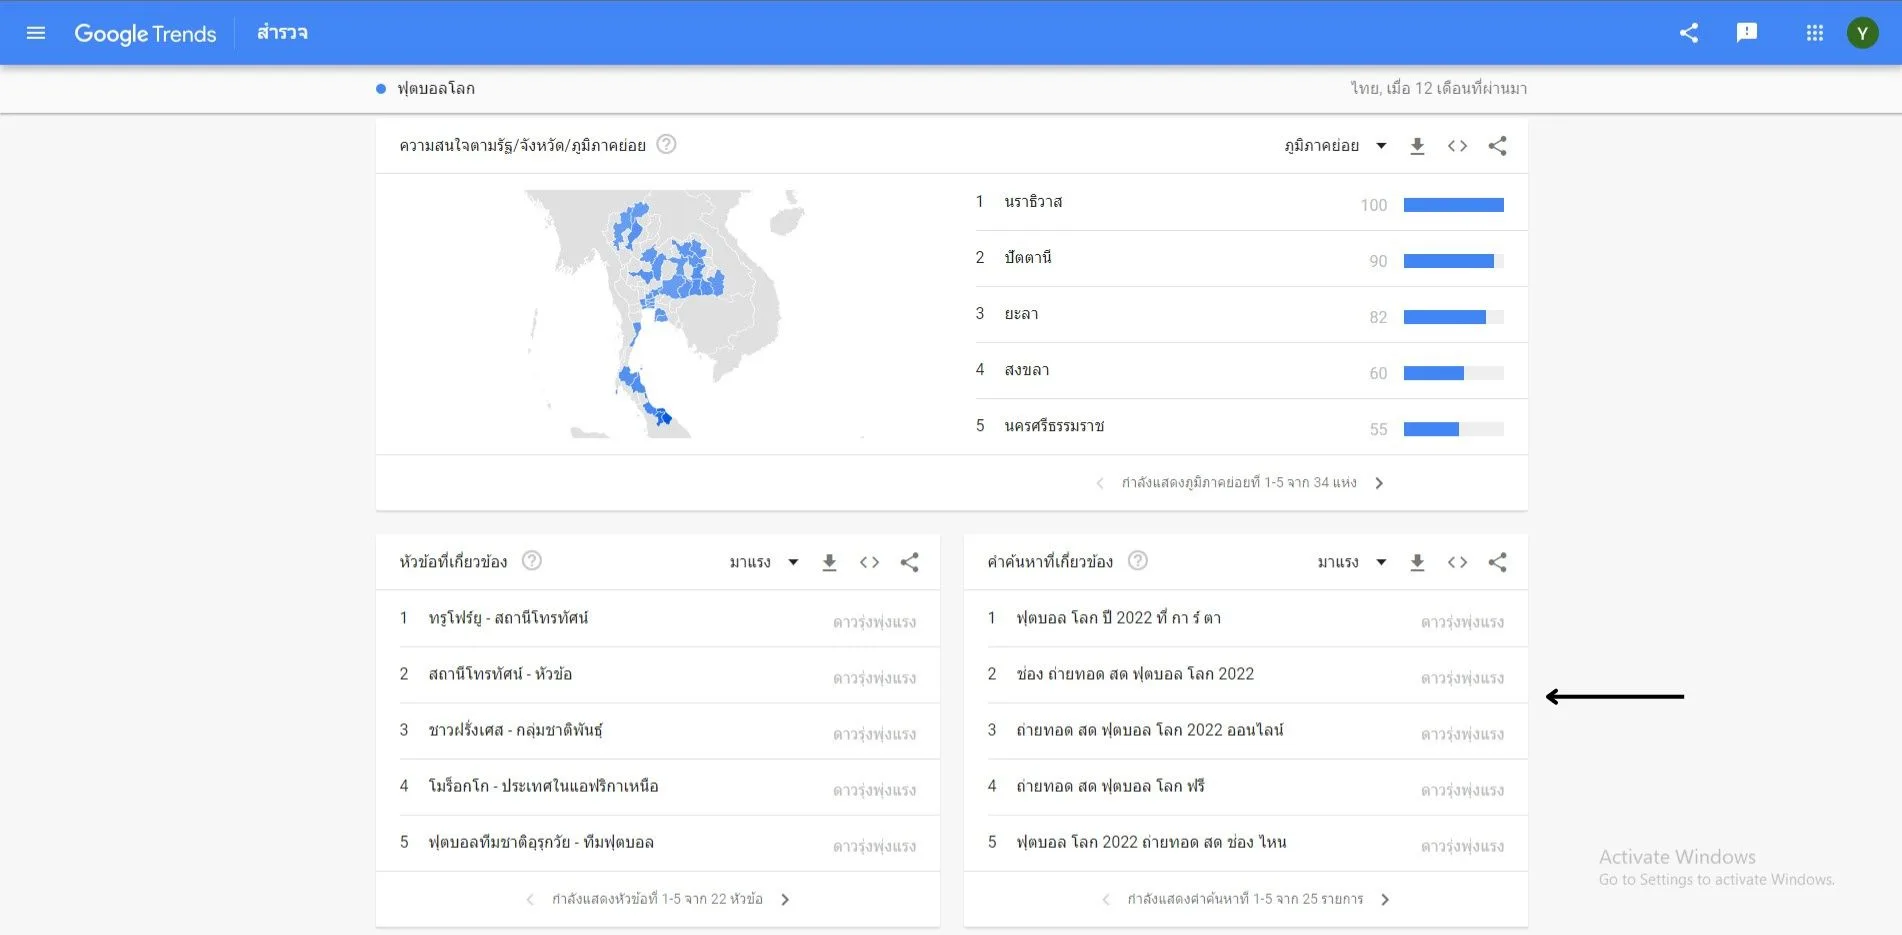Open the Y account avatar
The image size is (1902, 935).
click(x=1862, y=33)
